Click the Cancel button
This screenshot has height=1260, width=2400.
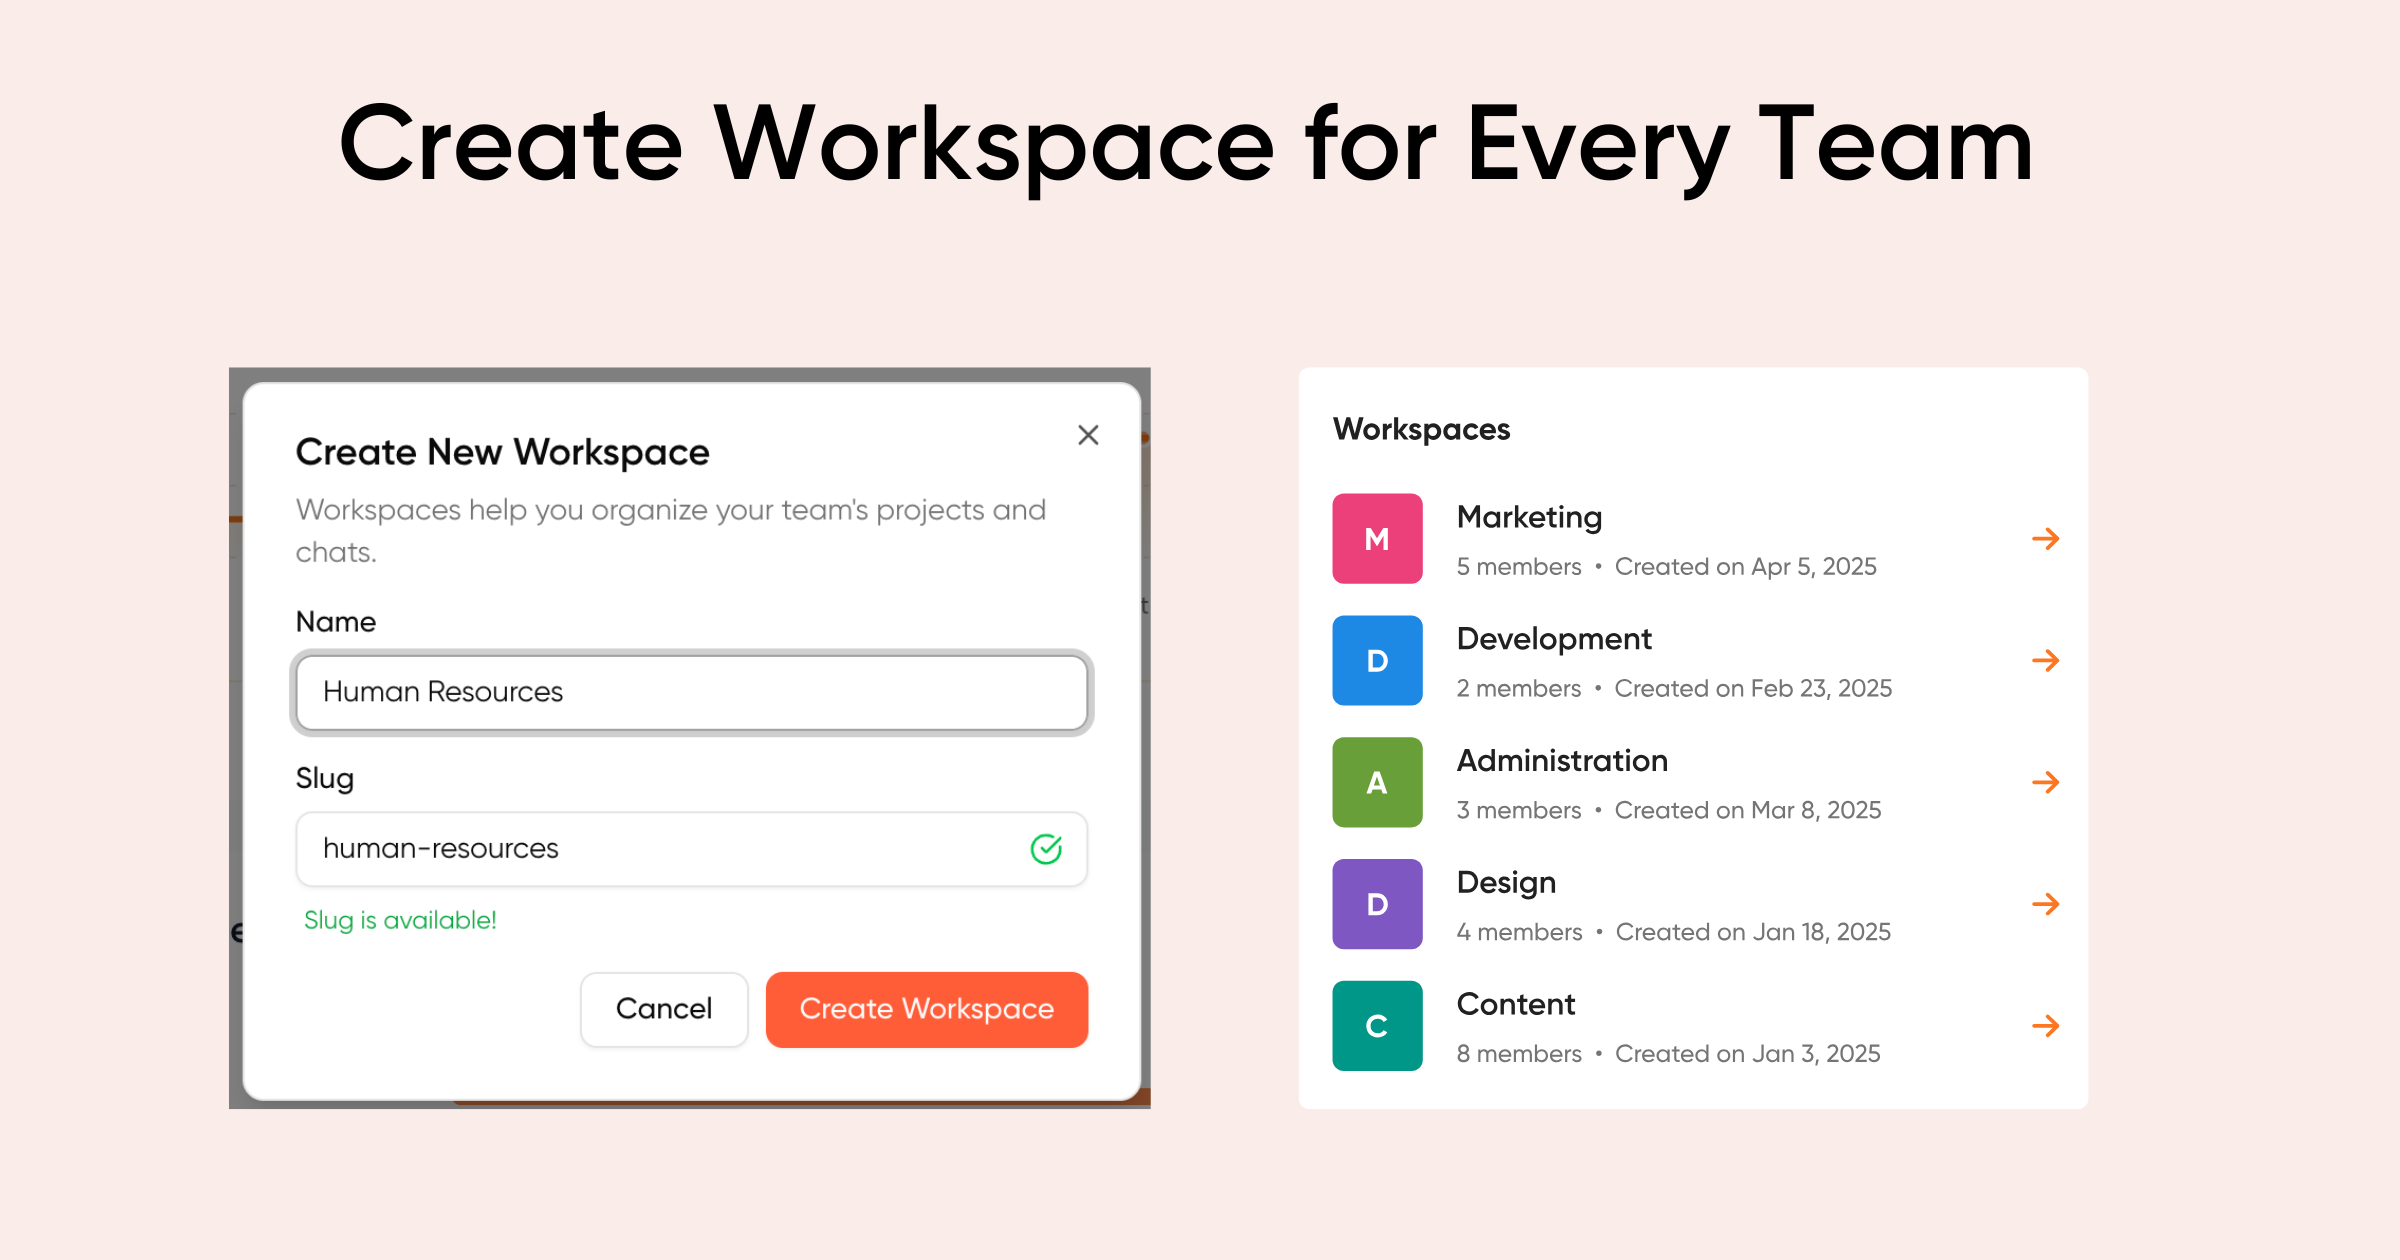pos(663,1009)
